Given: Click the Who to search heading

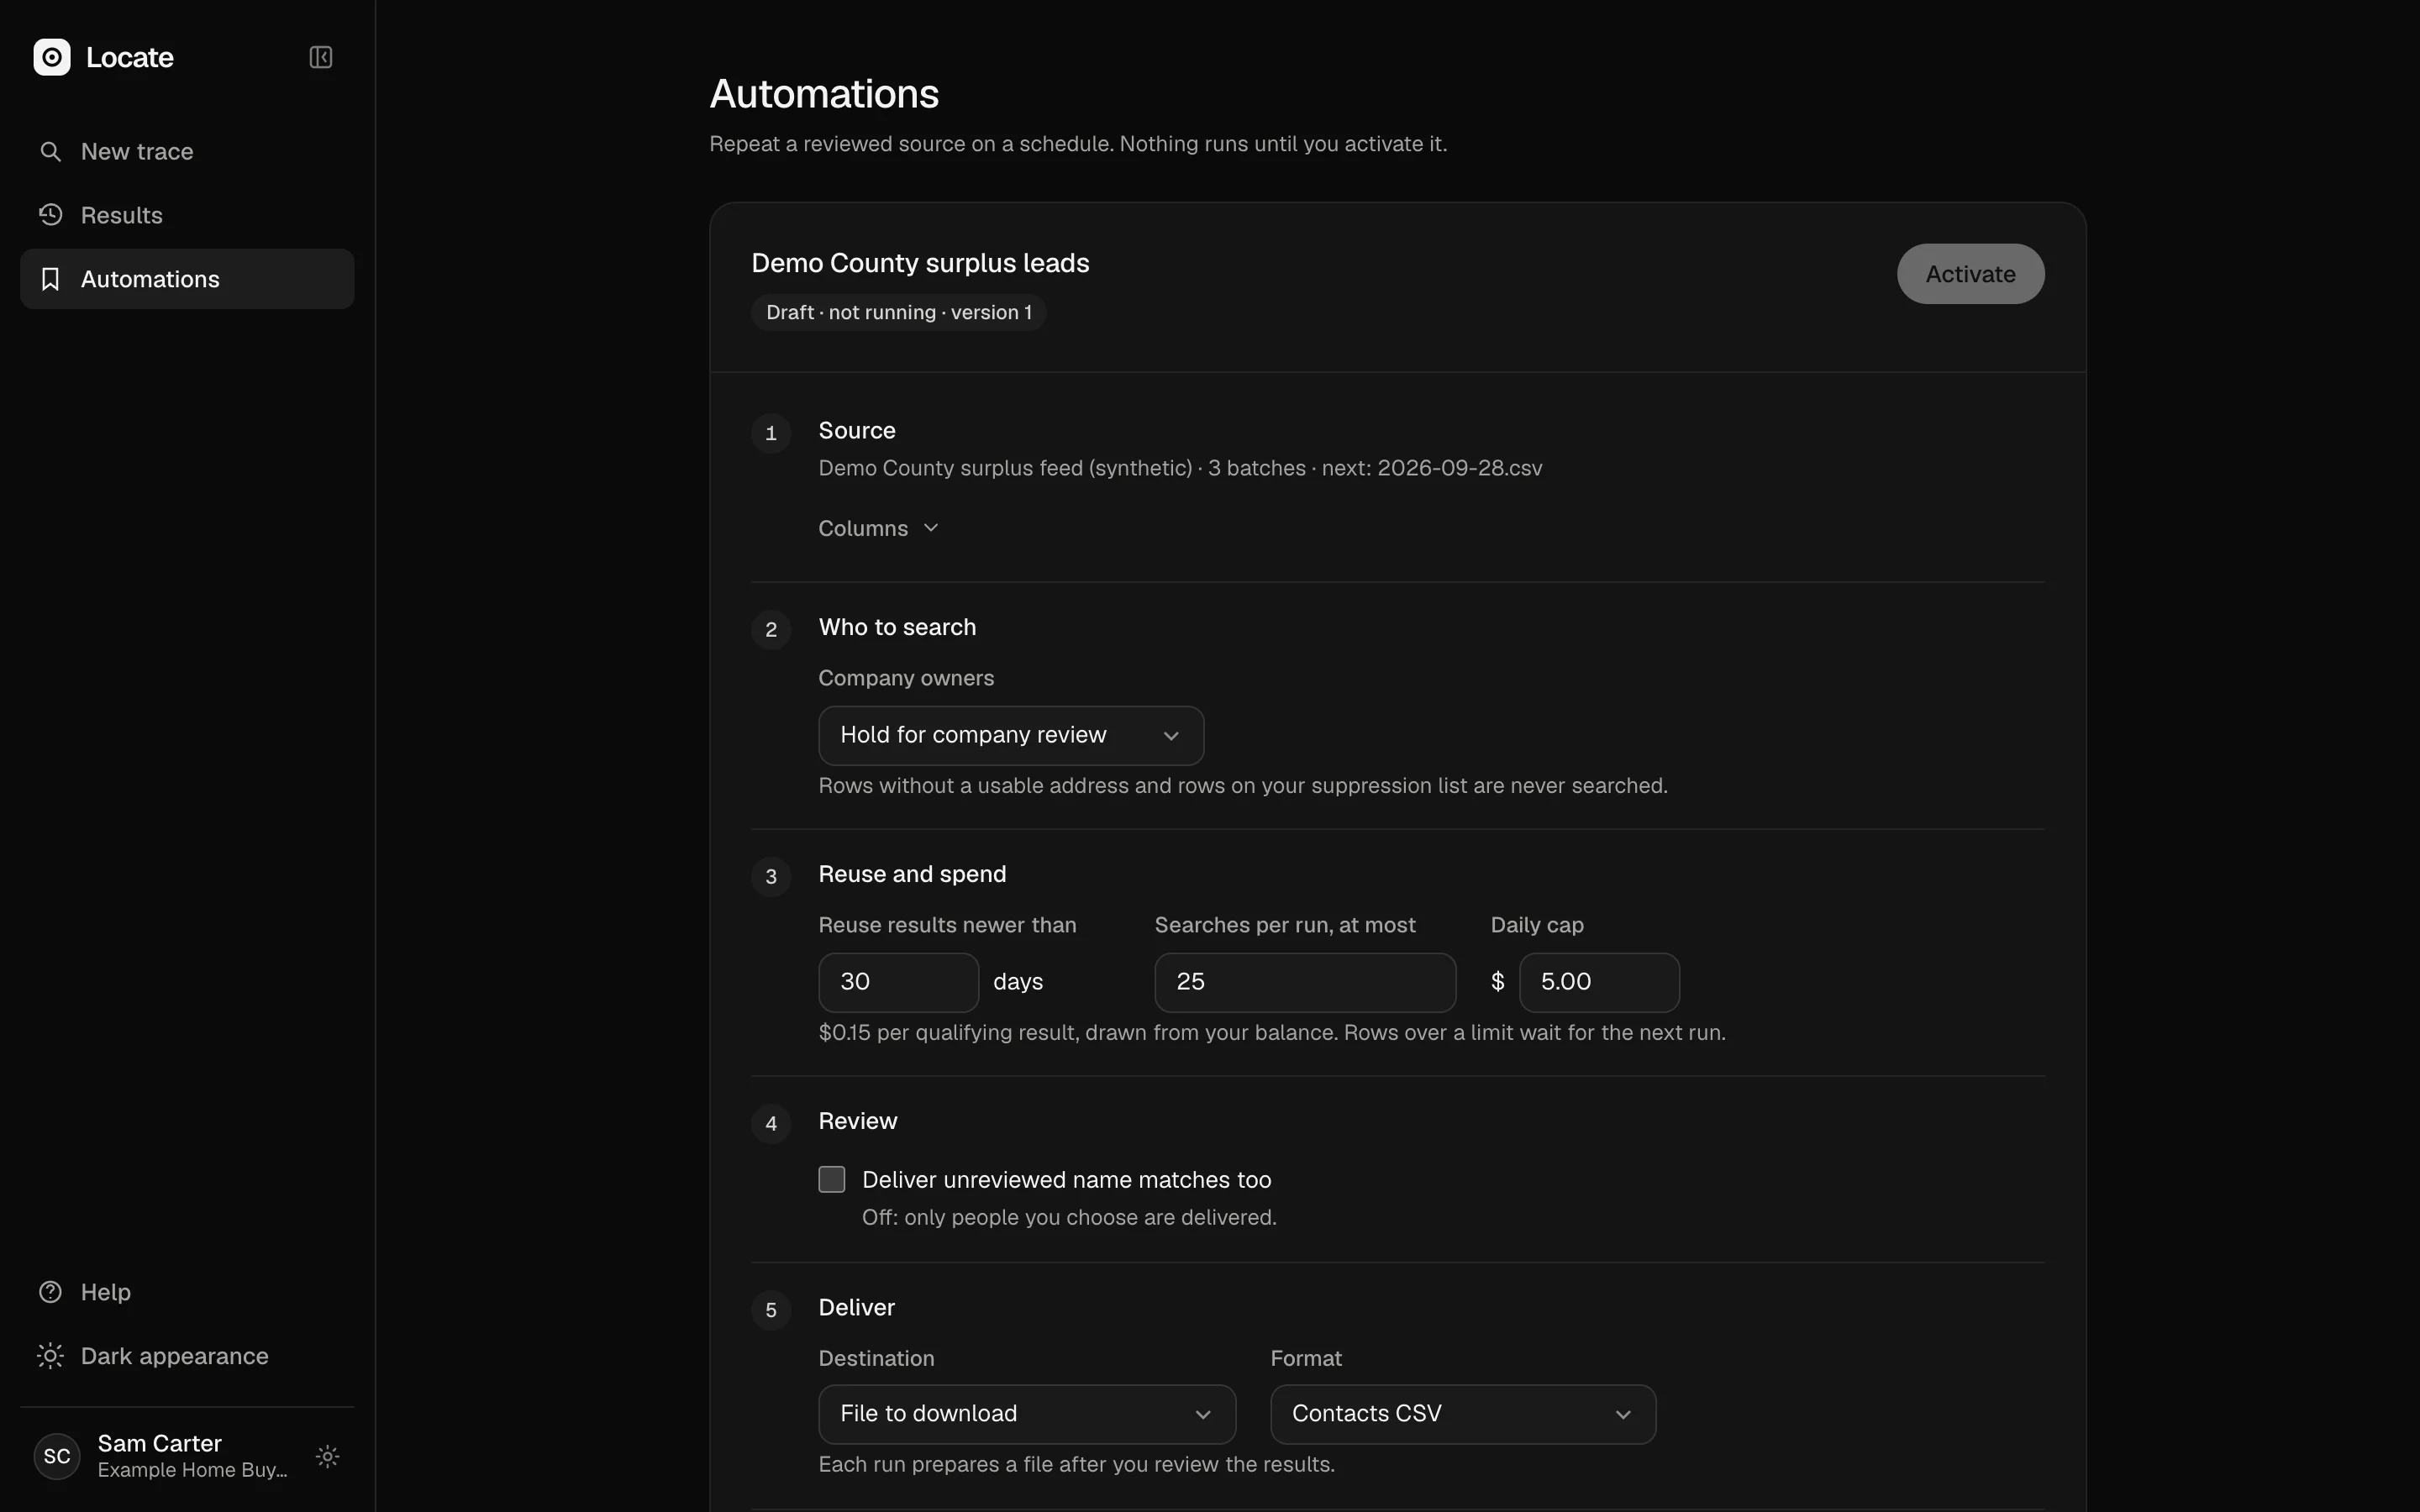Looking at the screenshot, I should coord(897,627).
